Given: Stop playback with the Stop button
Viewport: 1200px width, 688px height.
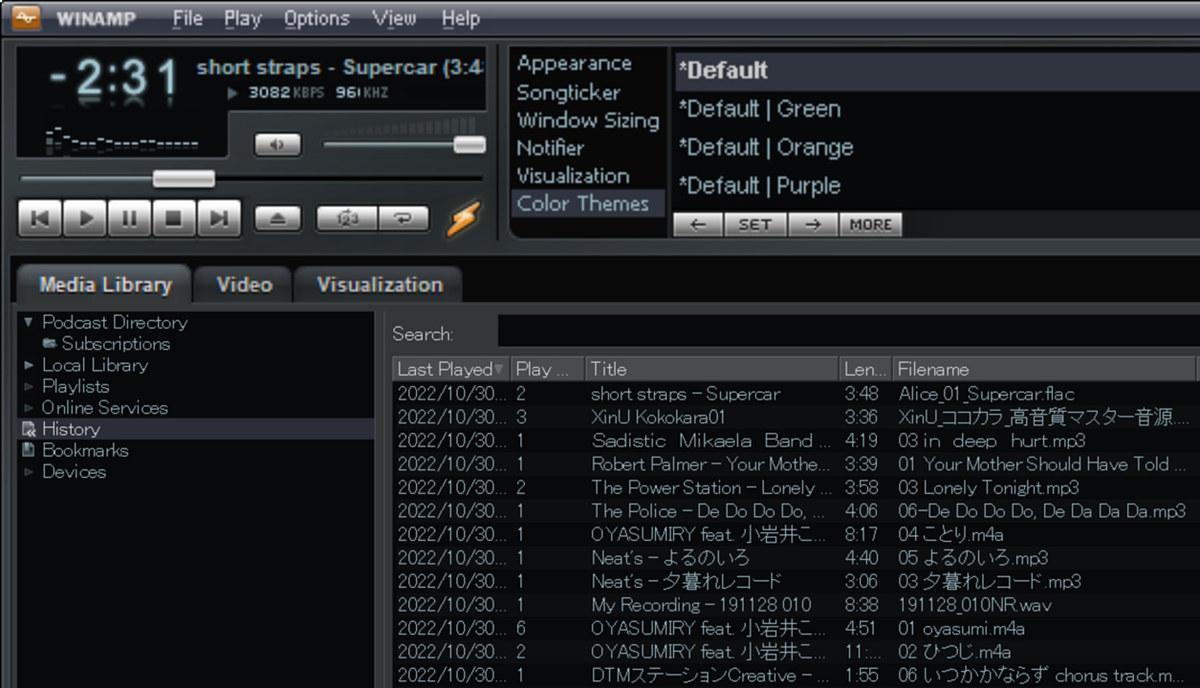Looking at the screenshot, I should (174, 218).
